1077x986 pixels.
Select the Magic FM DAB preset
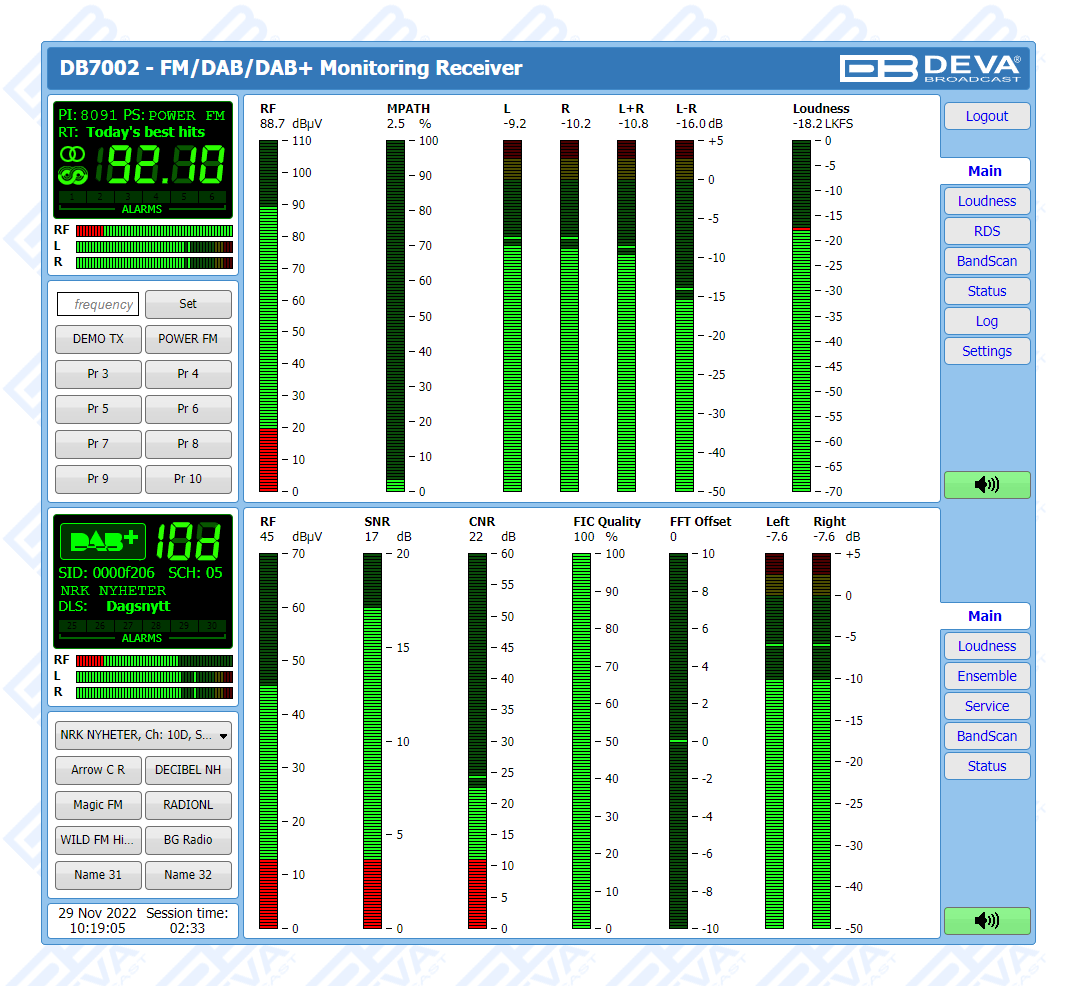pos(98,805)
